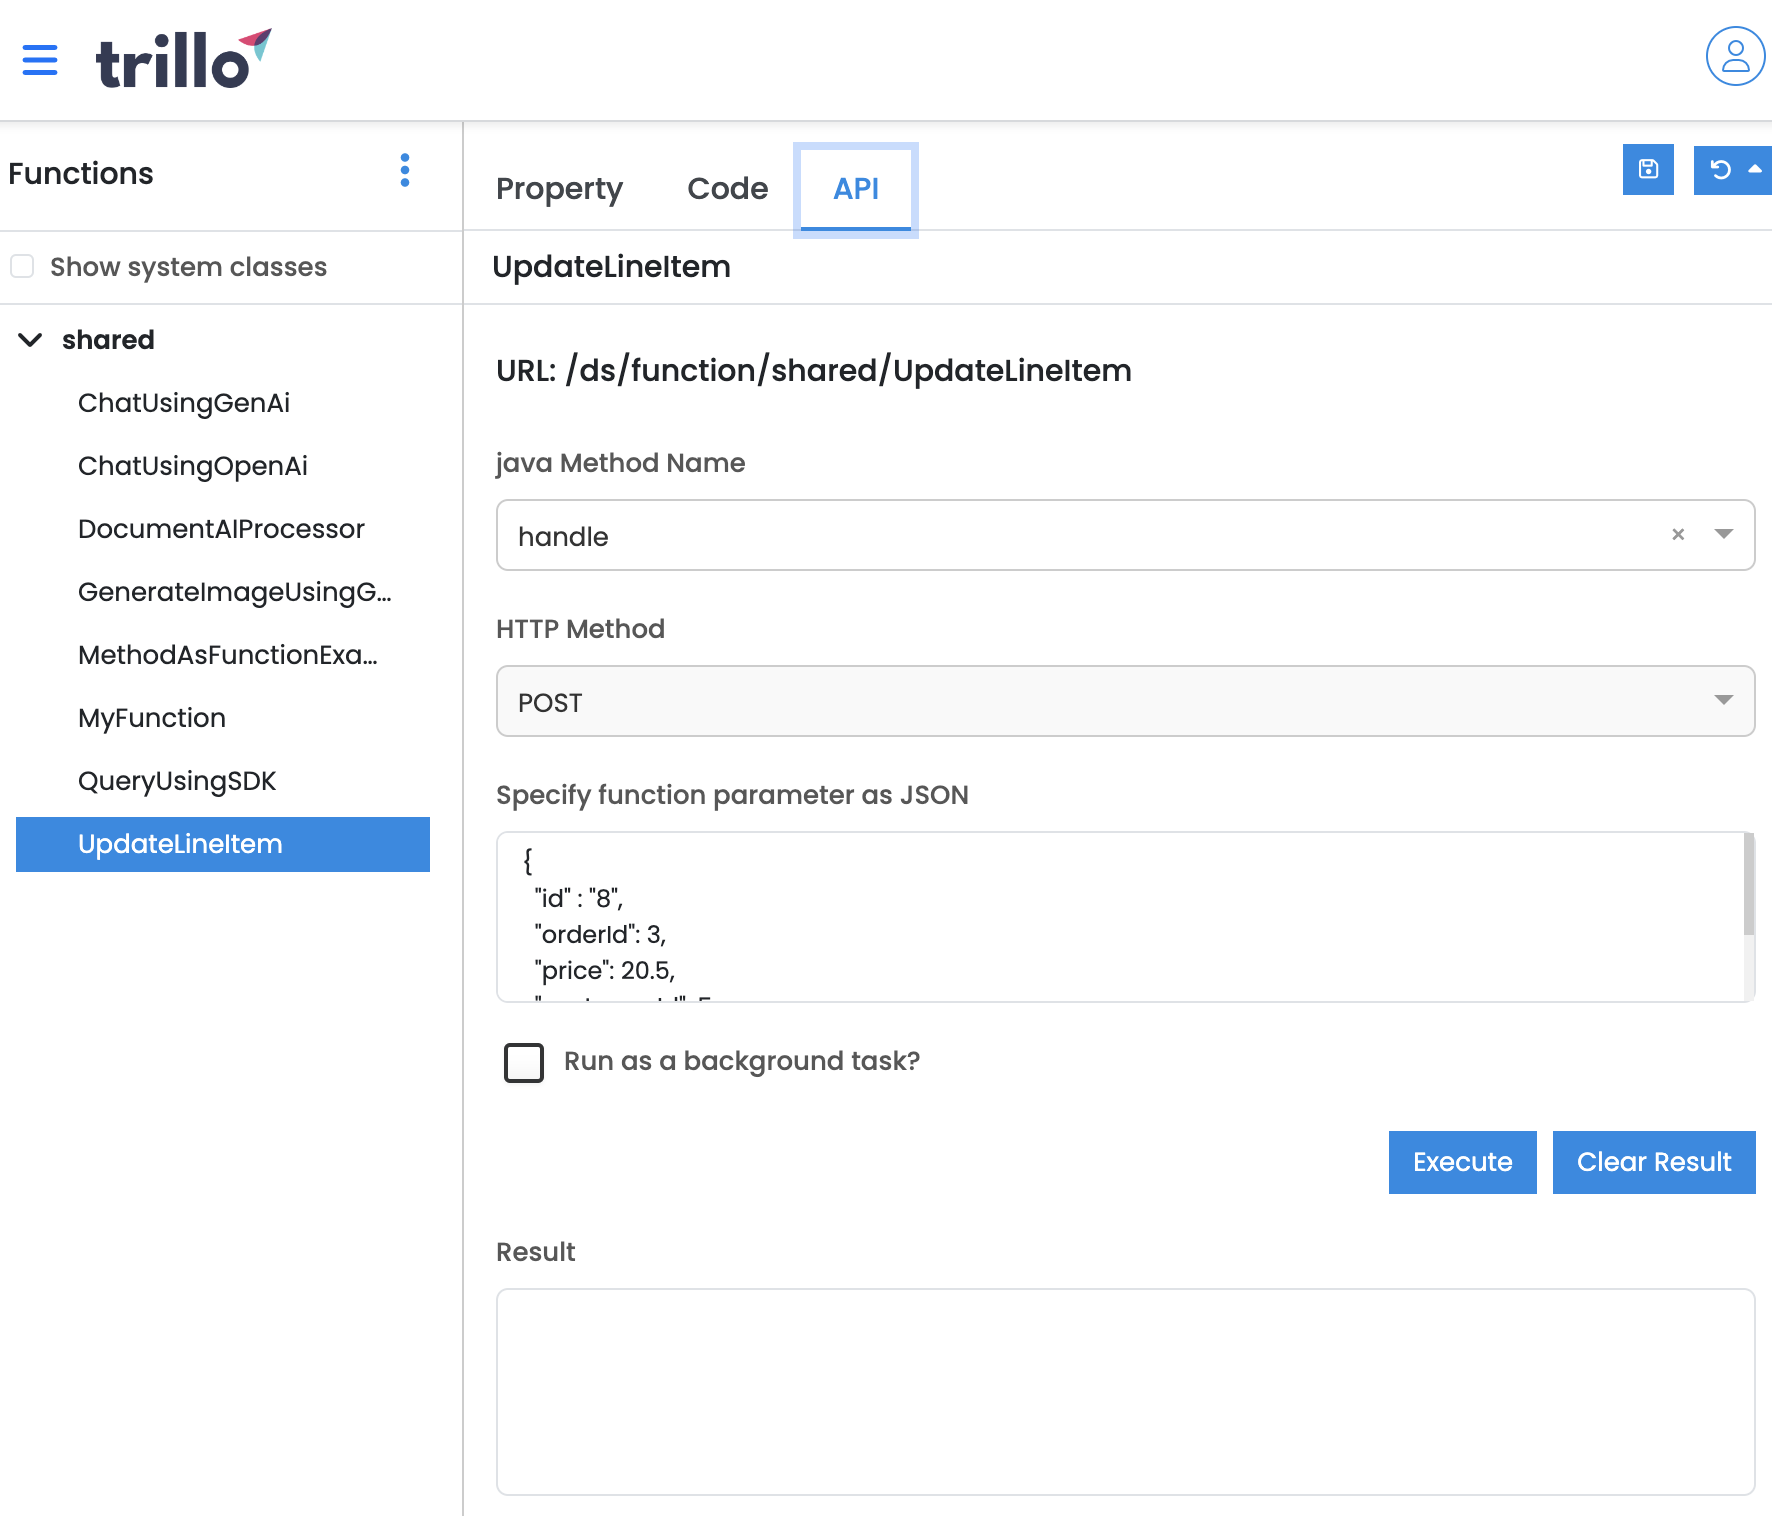Viewport: 1772px width, 1516px height.
Task: Select ChatUsingGenAi in the function list
Action: click(x=184, y=403)
